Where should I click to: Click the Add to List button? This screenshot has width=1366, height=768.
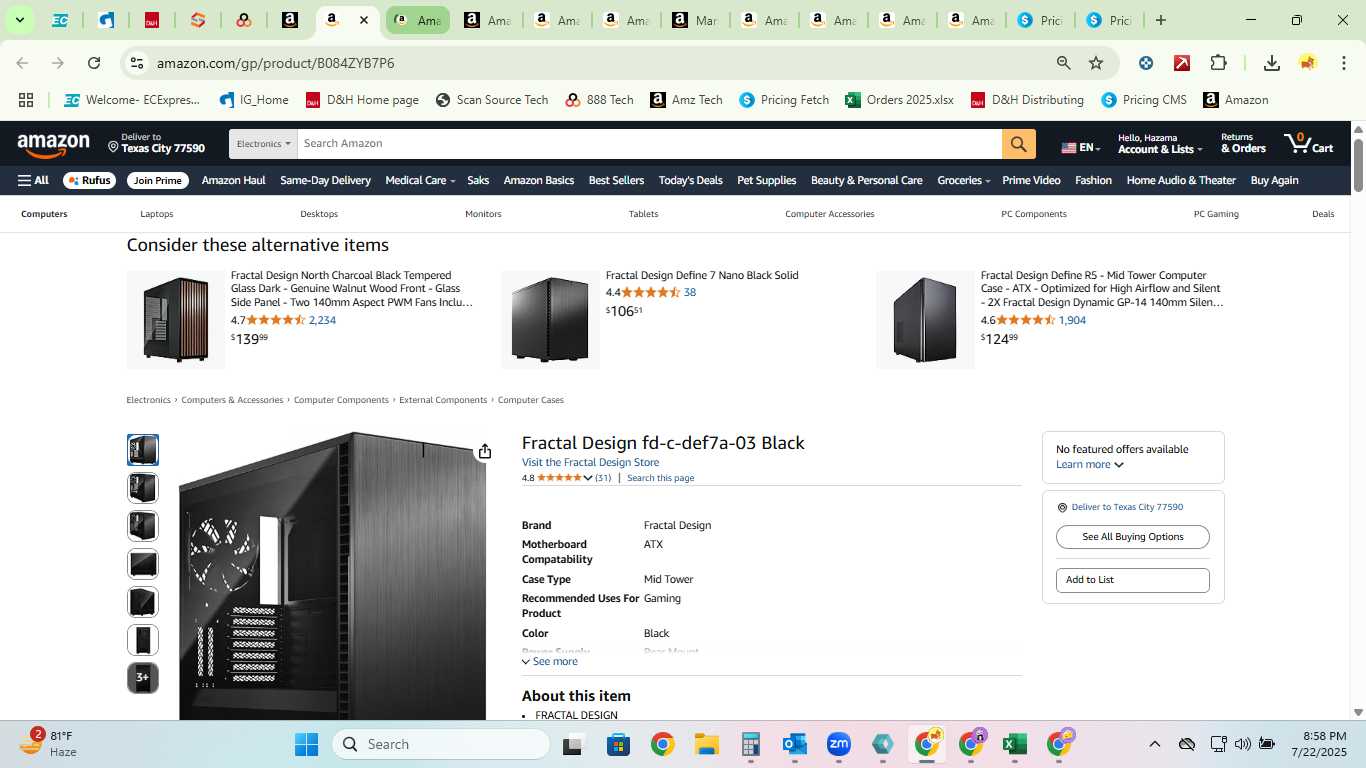coord(1133,580)
